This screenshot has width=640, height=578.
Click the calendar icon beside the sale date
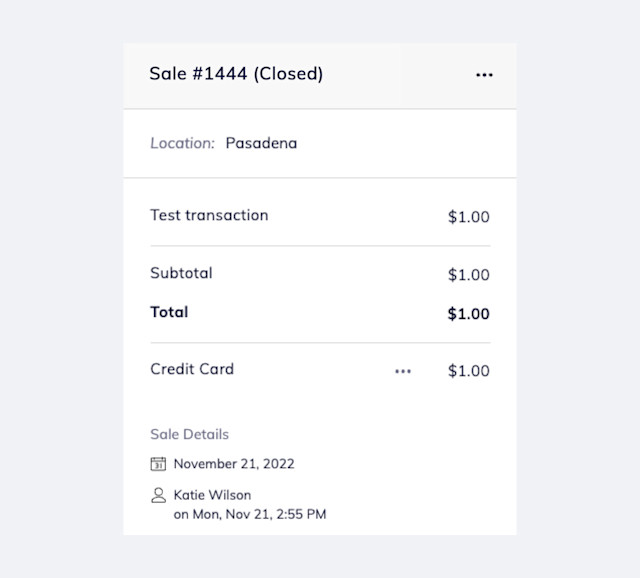[158, 464]
